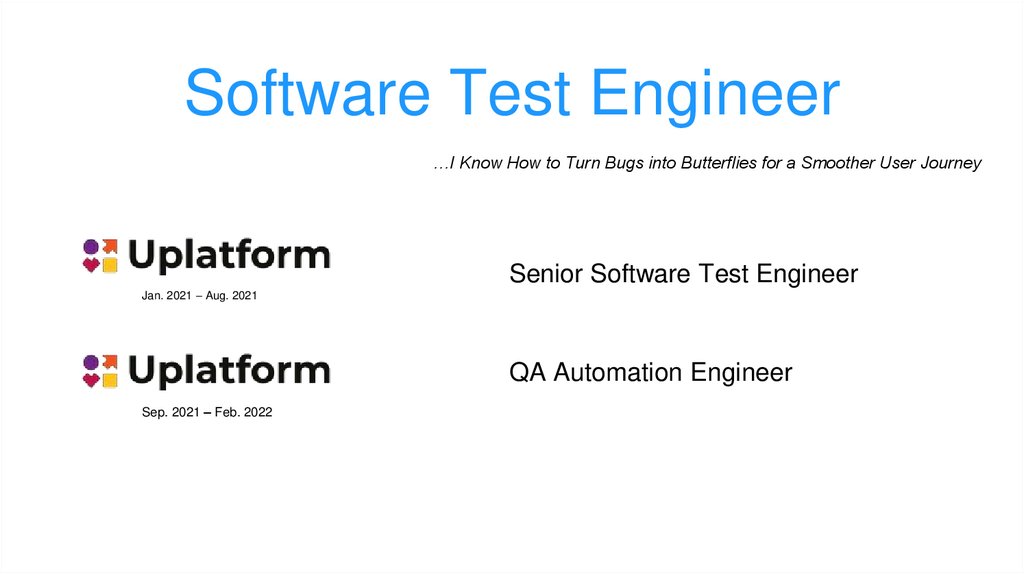Click the word 'Journey' in the tagline

click(951, 163)
